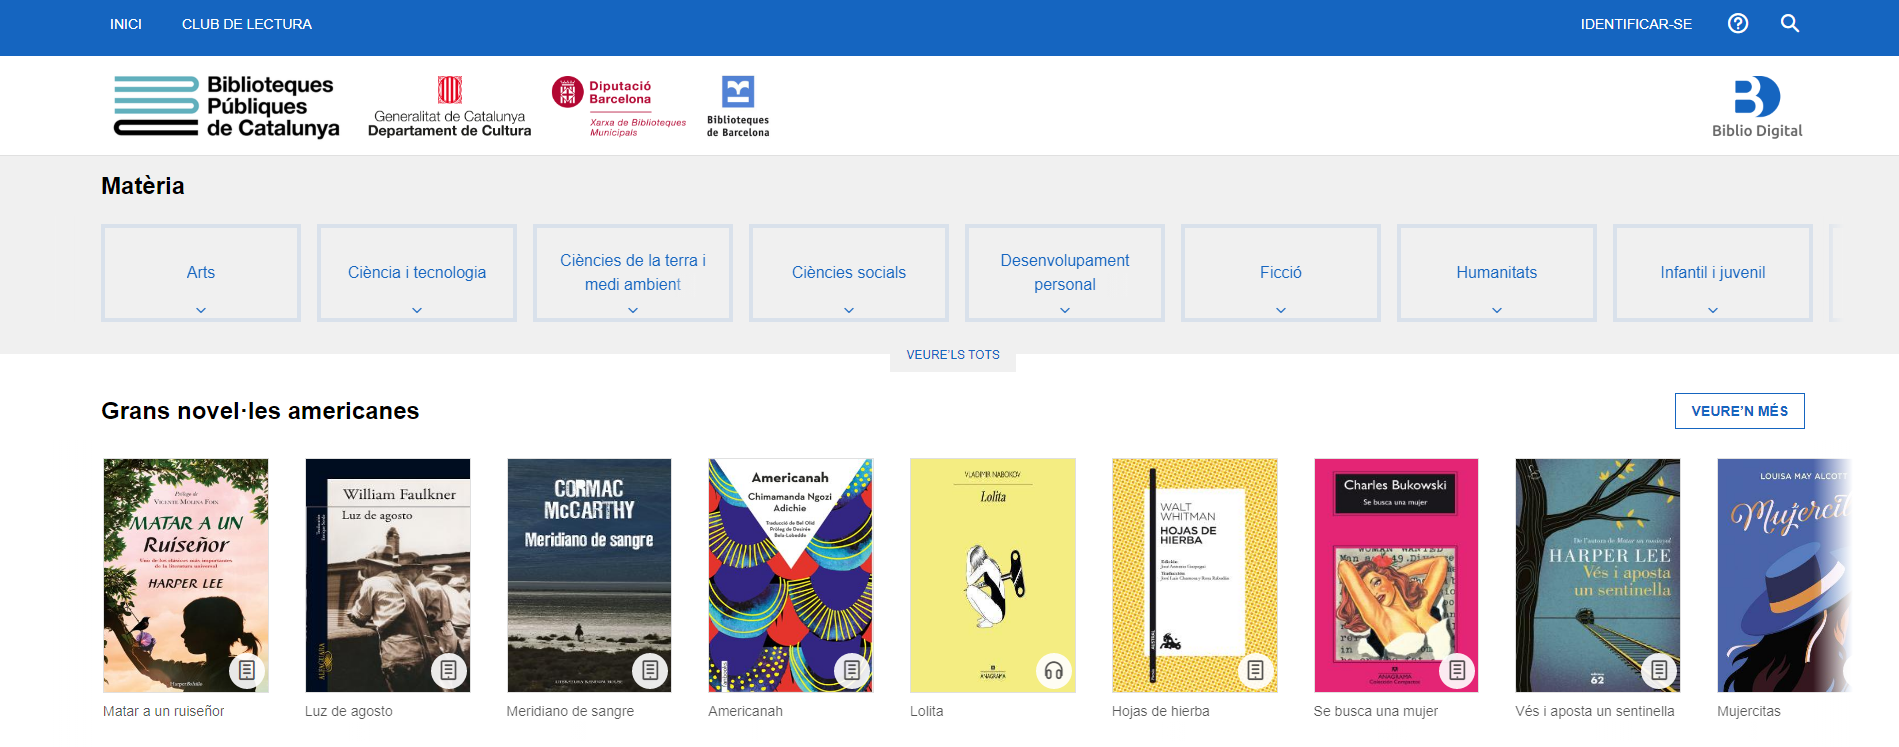Viewport: 1899px width, 747px height.
Task: Open the Mujercitas title link
Action: (x=1749, y=711)
